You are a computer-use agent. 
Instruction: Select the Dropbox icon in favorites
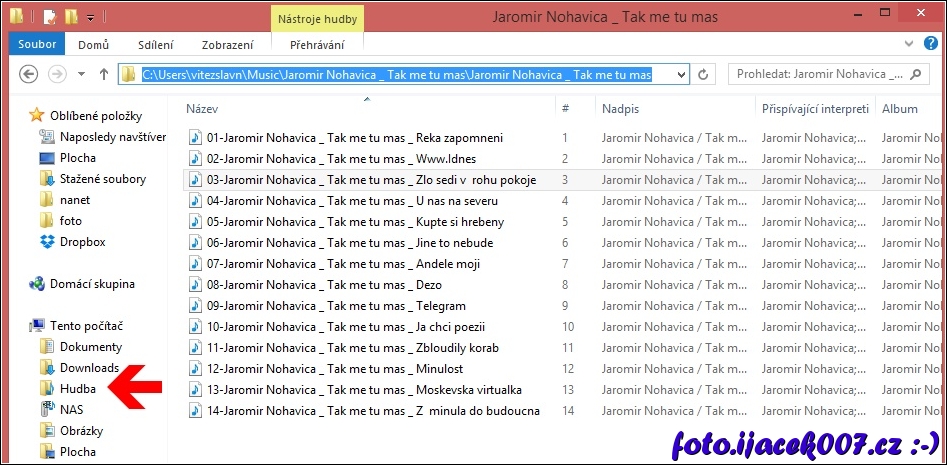point(46,242)
